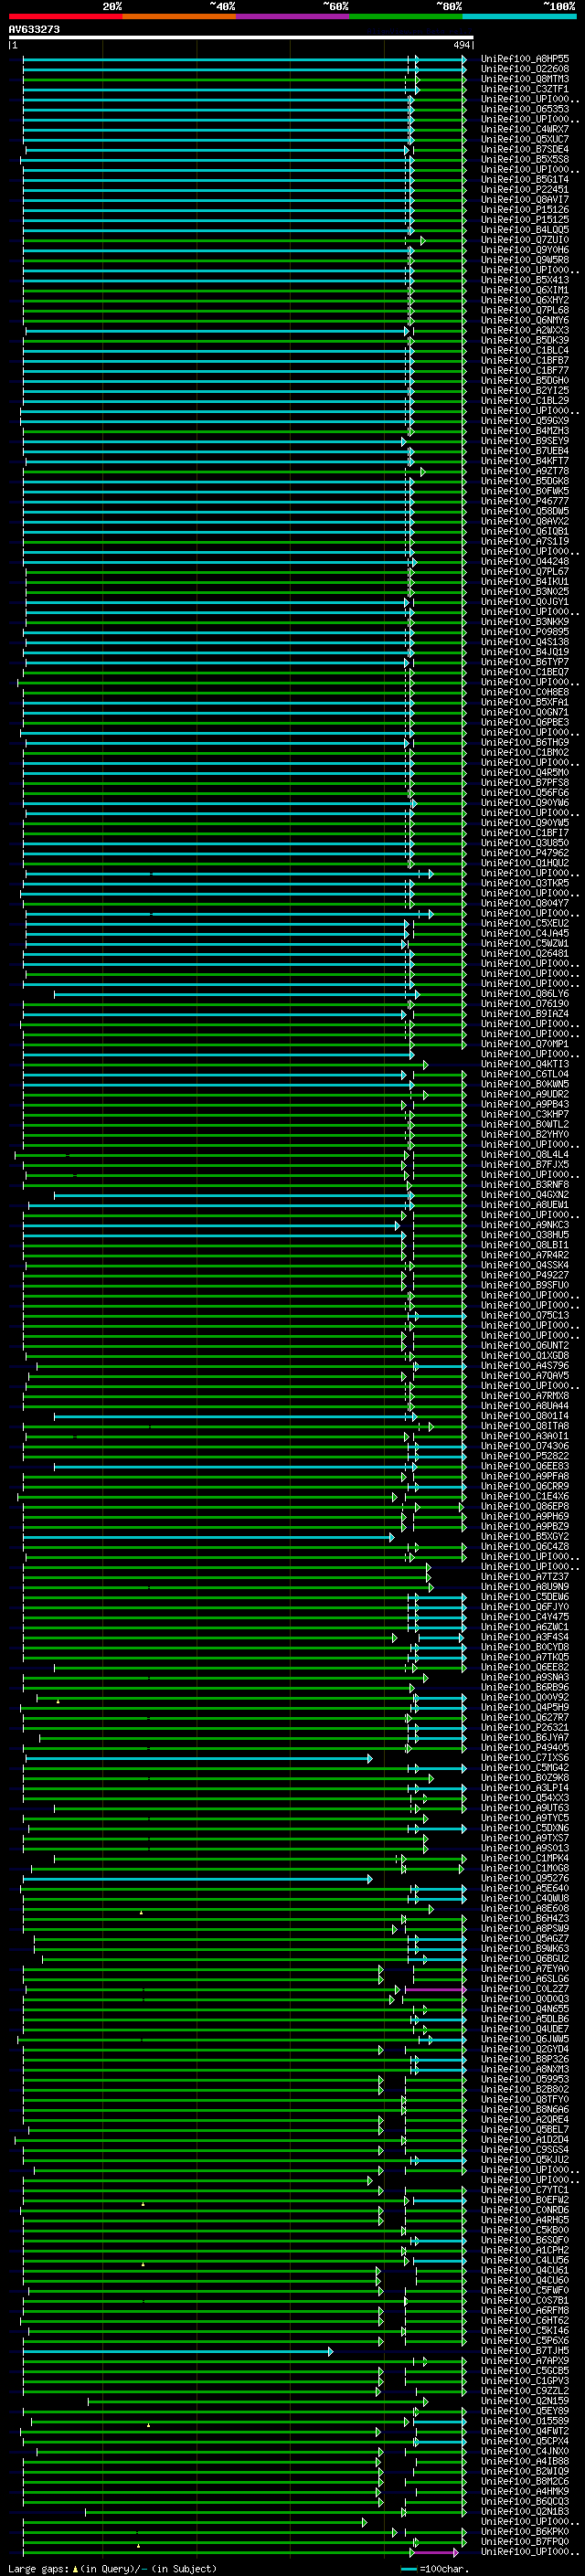The height and width of the screenshot is (2576, 585).
Task: Select hit label UniRef100_A9NKC3
Action: pos(525,1224)
